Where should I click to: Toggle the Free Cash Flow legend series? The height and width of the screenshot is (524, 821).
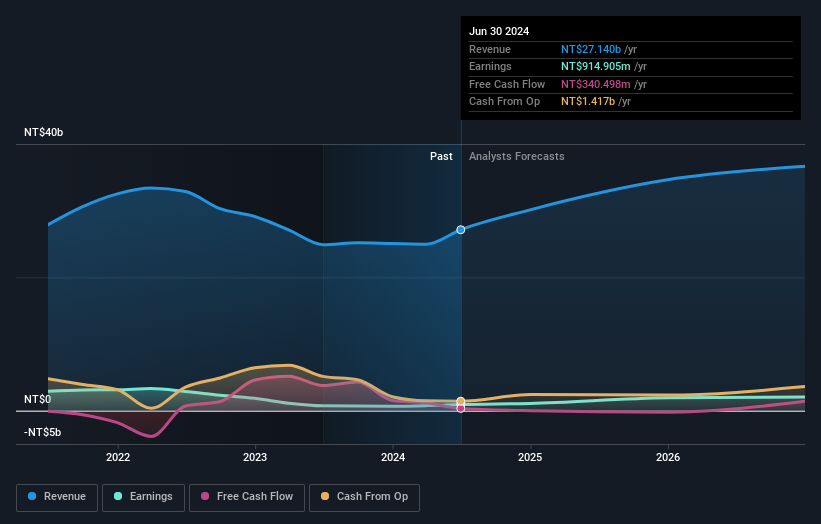[x=247, y=497]
